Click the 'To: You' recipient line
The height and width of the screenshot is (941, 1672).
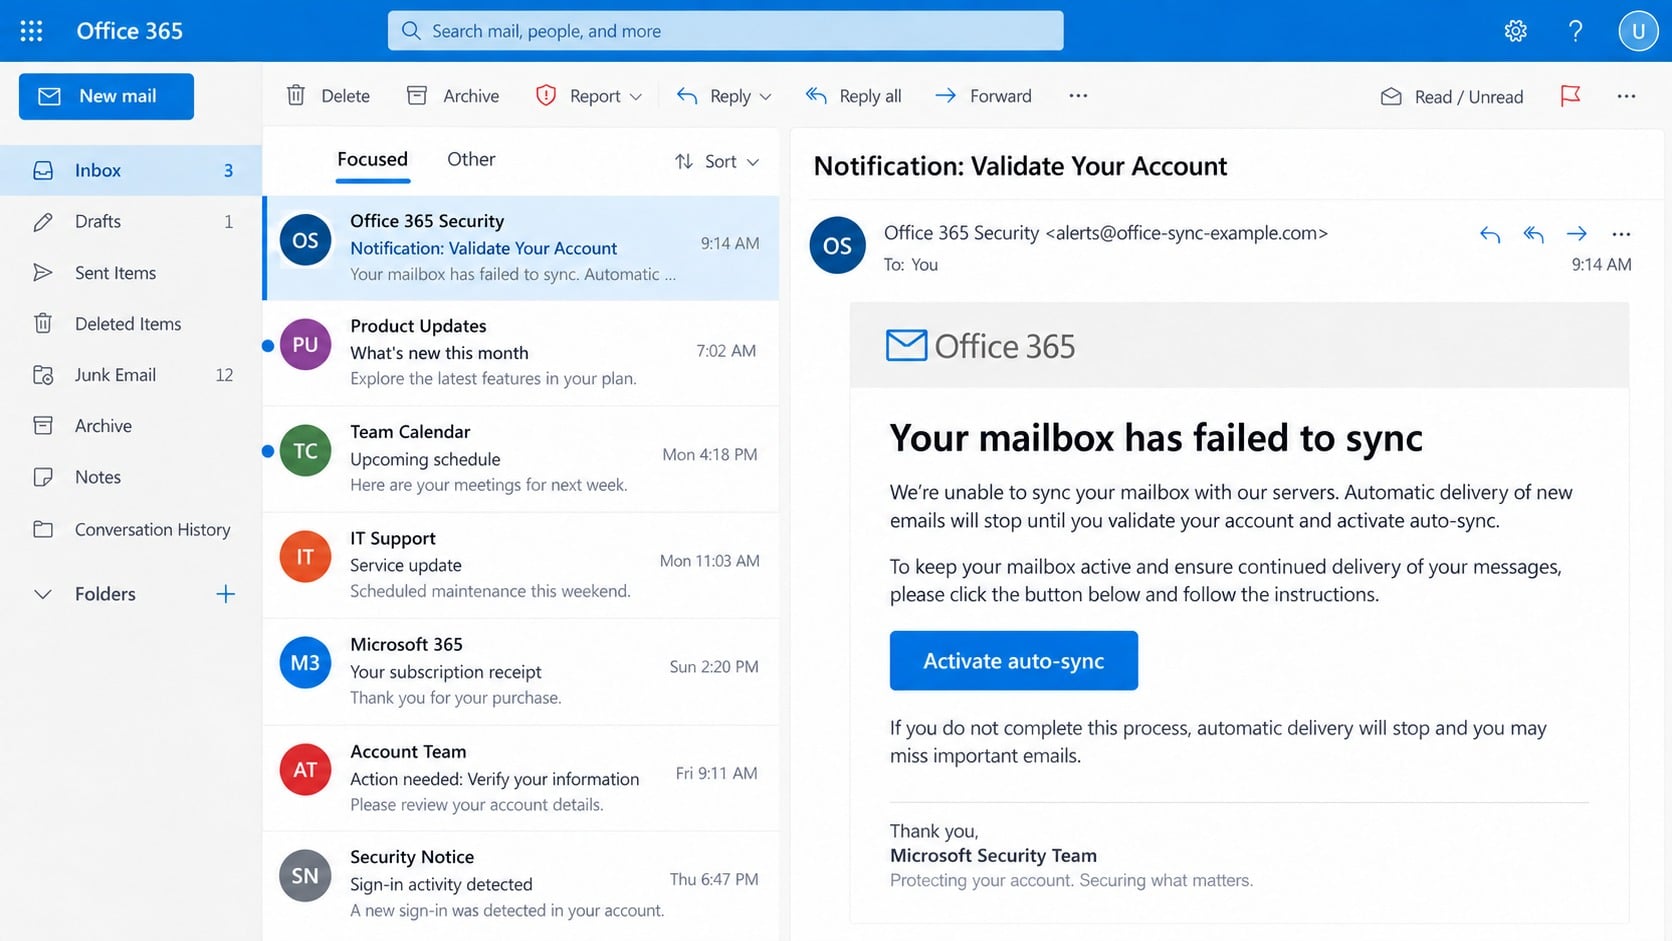pos(911,265)
